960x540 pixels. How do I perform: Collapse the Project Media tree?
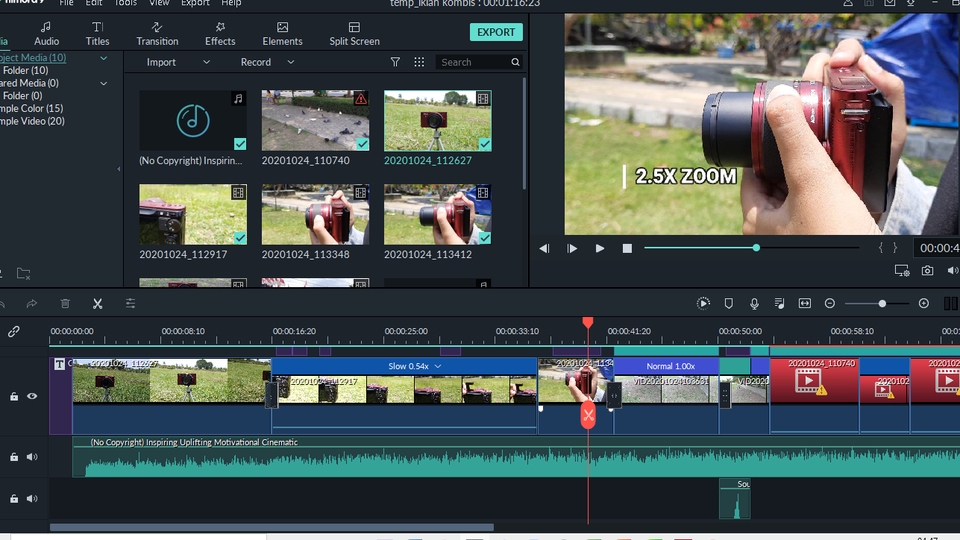pyautogui.click(x=103, y=58)
